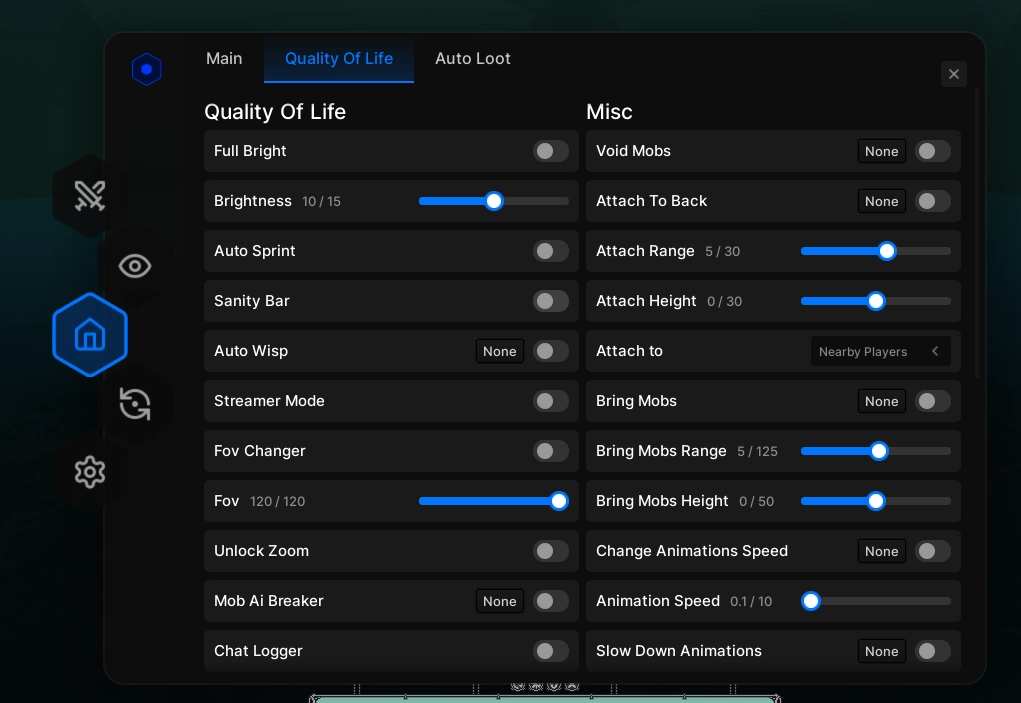Click the chevron arrow beside Nearby Players

point(935,351)
